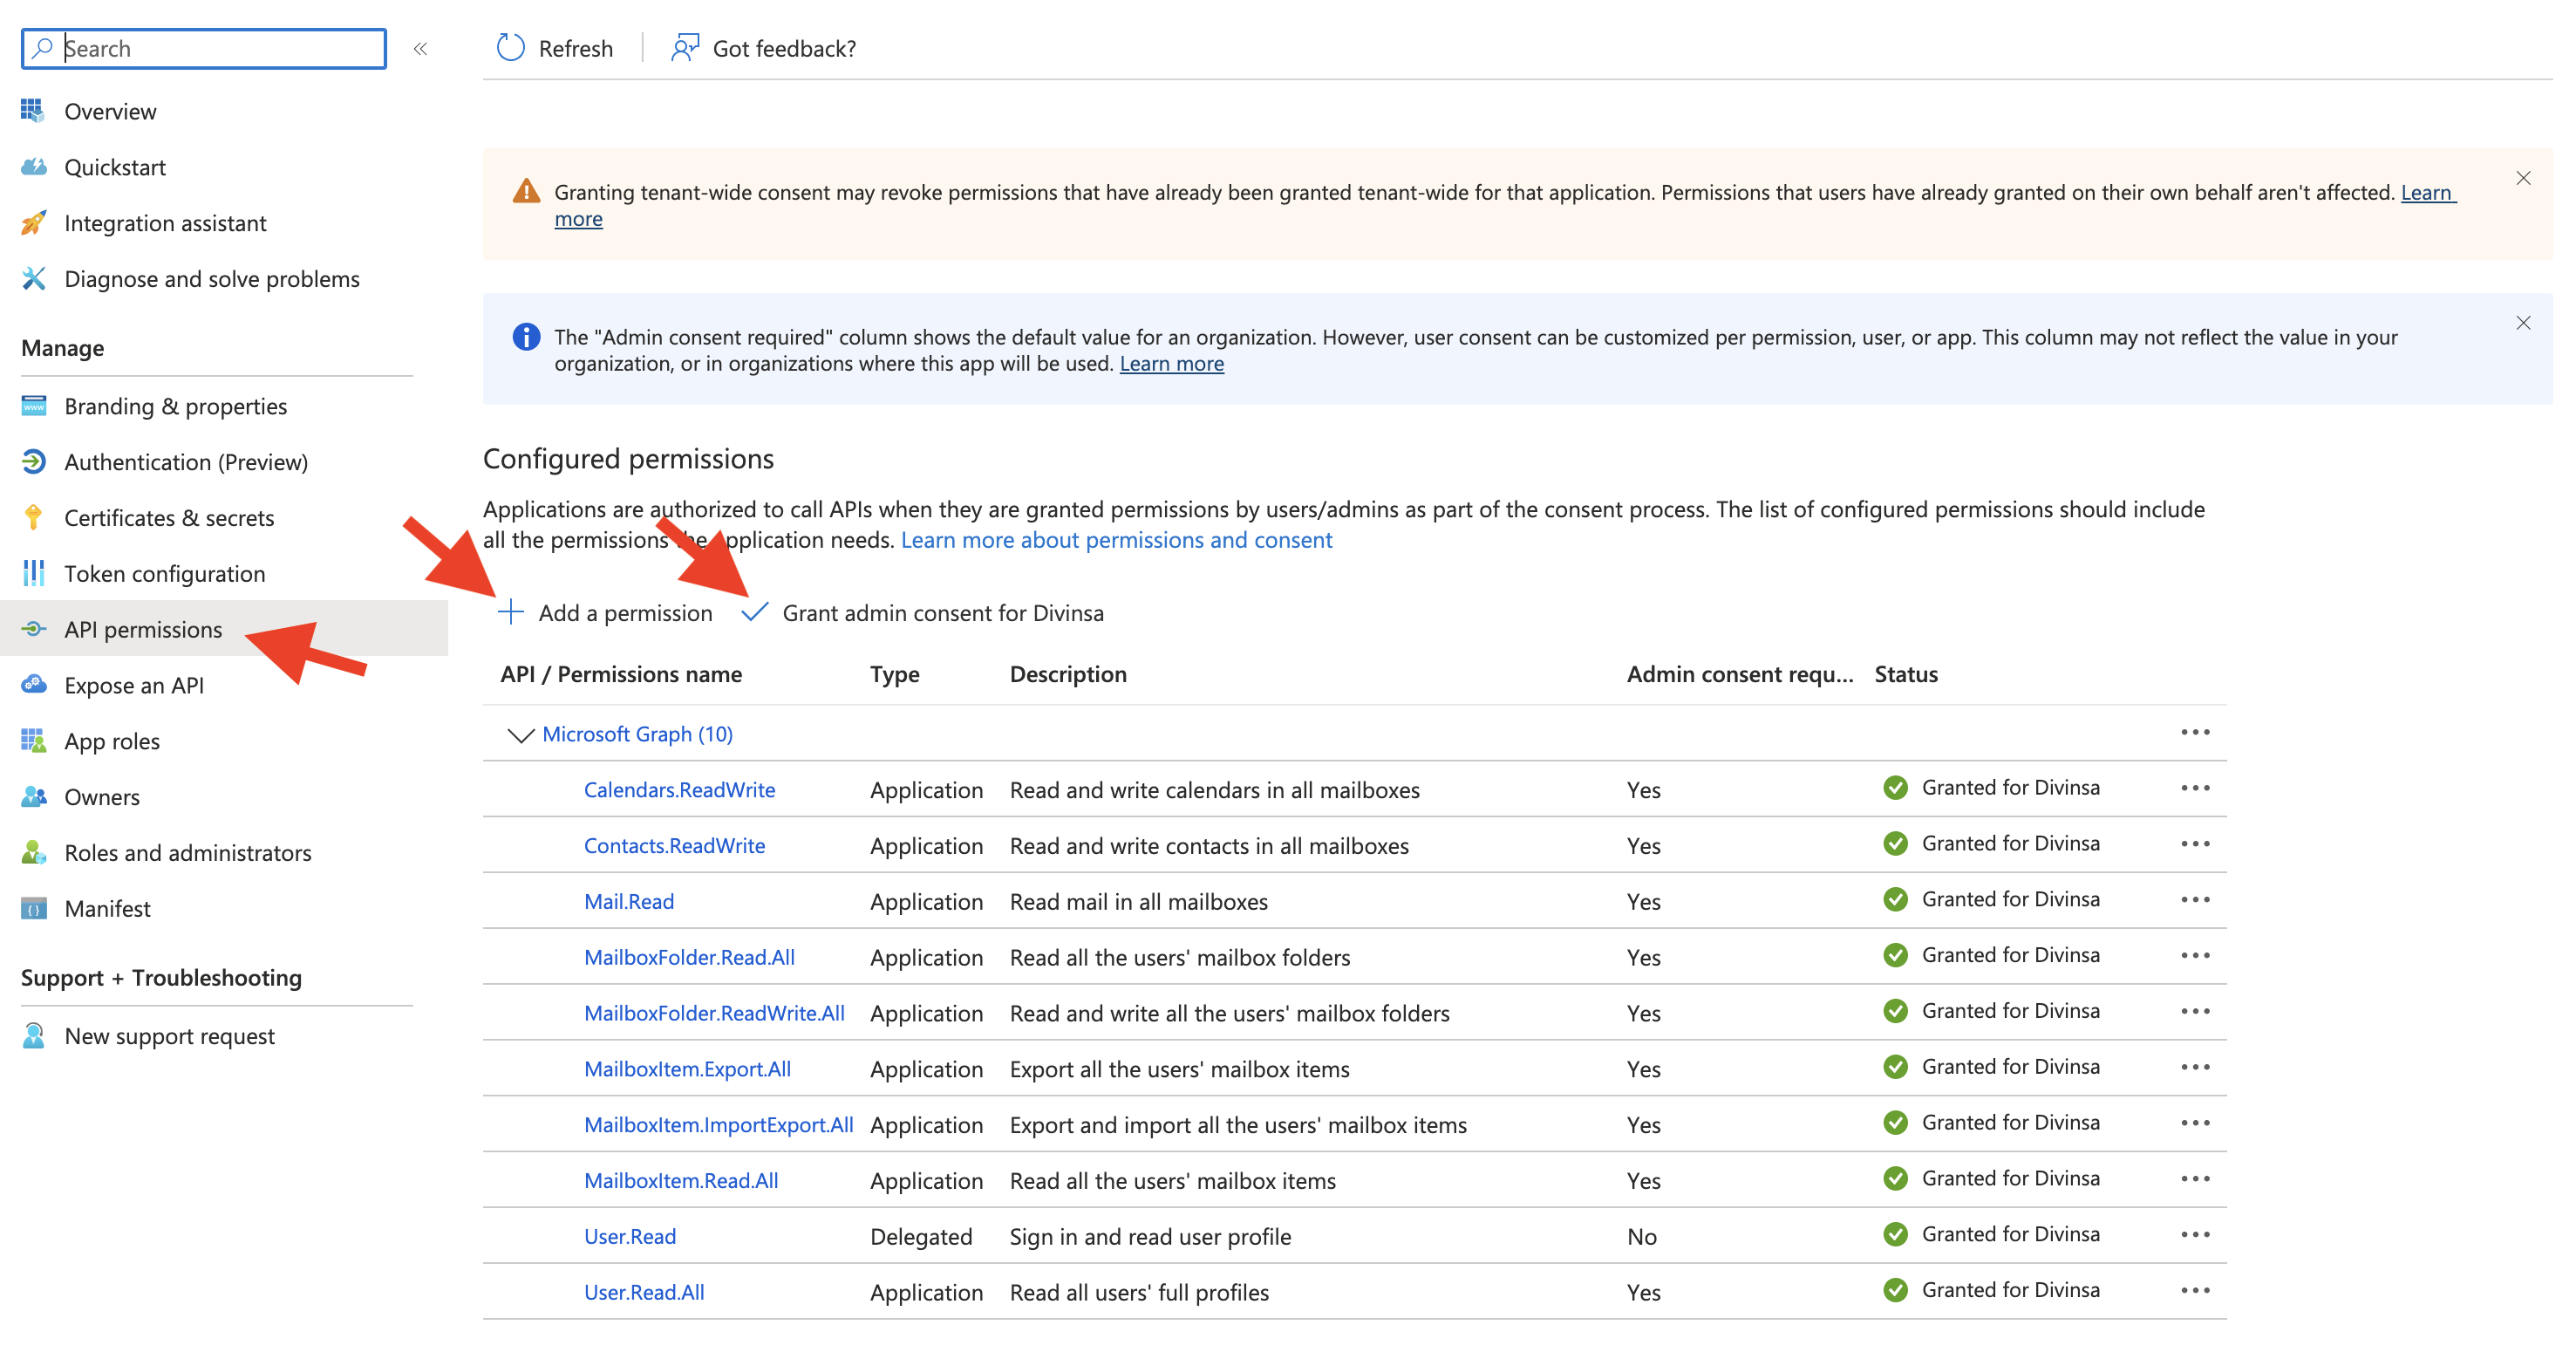
Task: Click the Overview grid icon
Action: click(x=33, y=111)
